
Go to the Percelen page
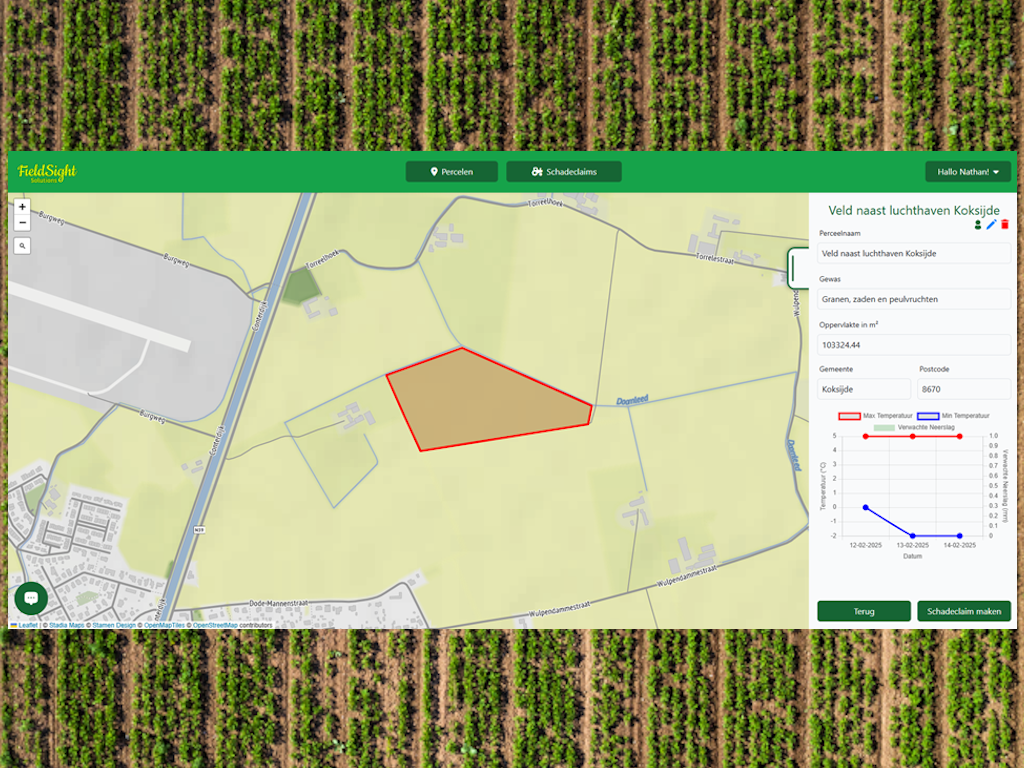pyautogui.click(x=451, y=172)
